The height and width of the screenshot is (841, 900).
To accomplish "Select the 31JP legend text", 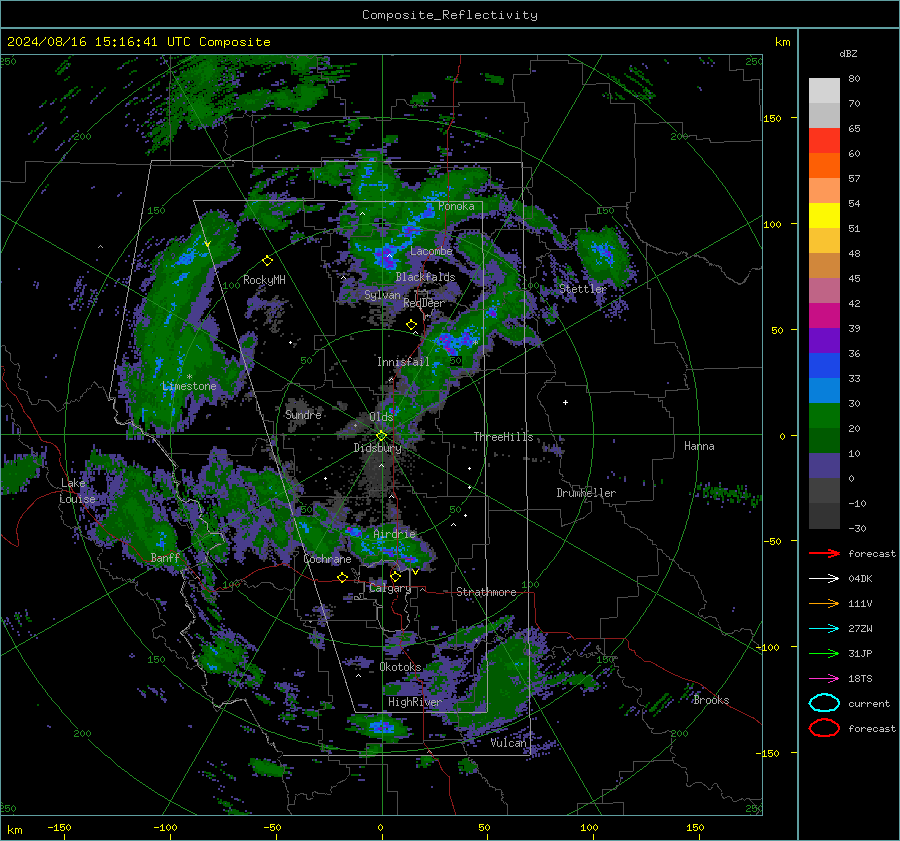I will point(860,653).
